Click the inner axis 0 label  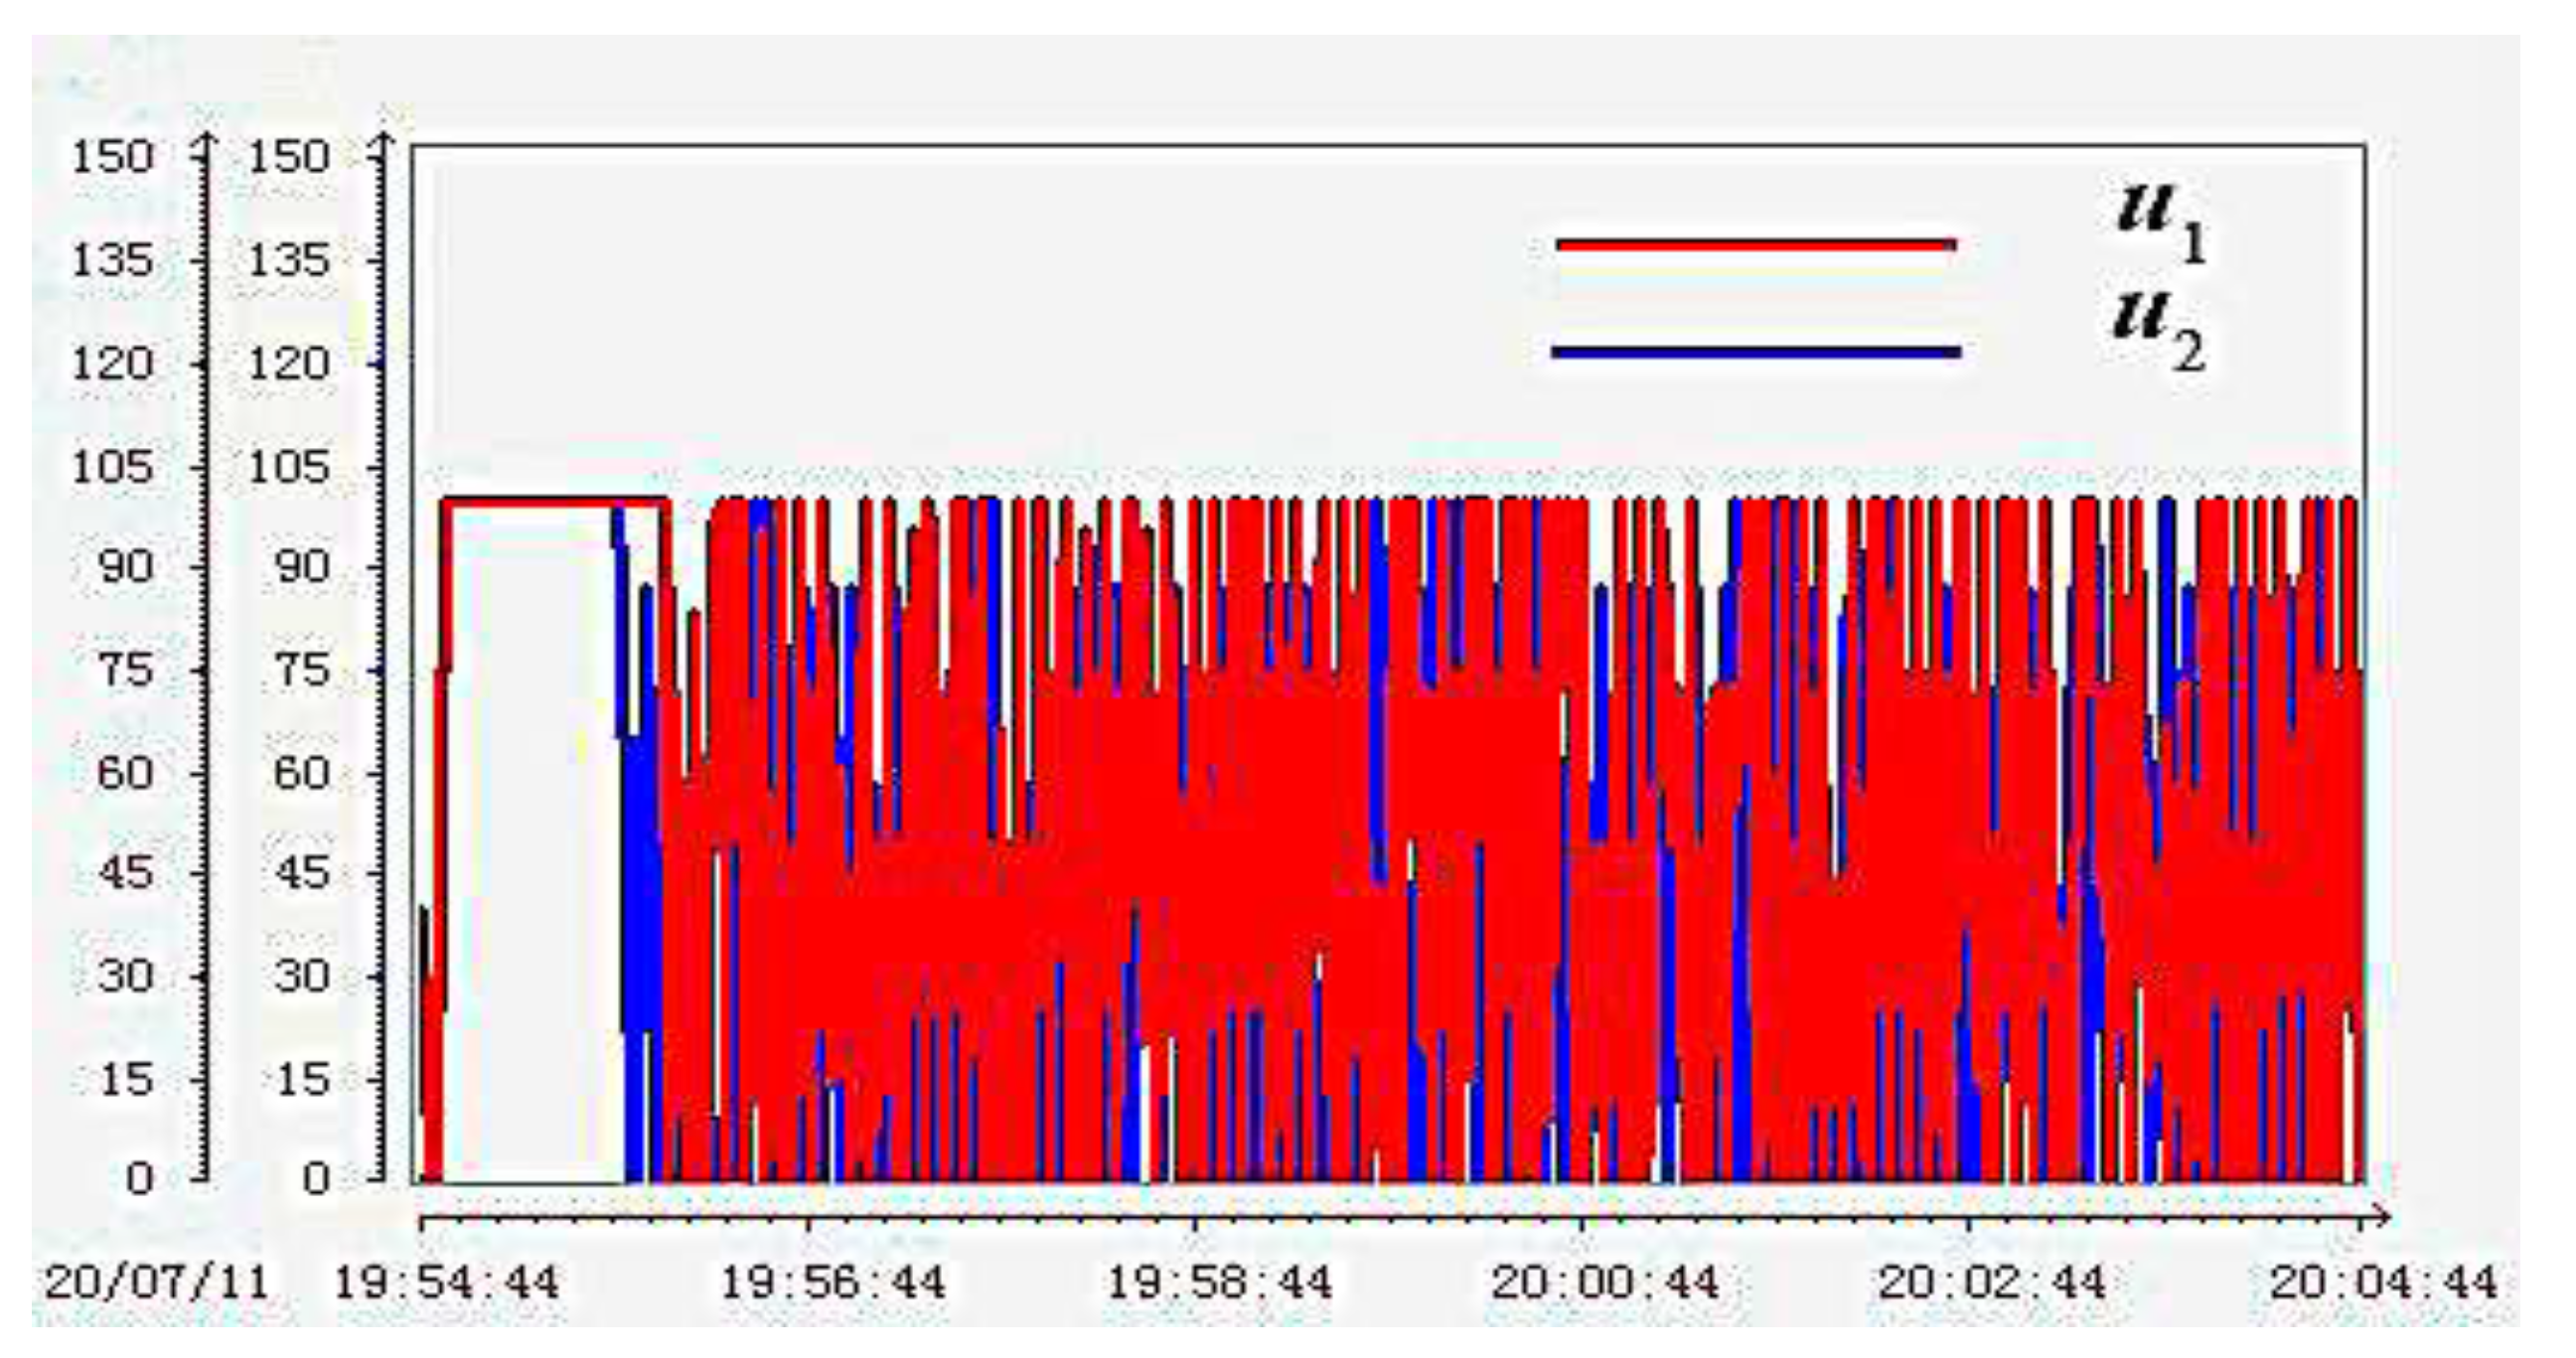(315, 1178)
